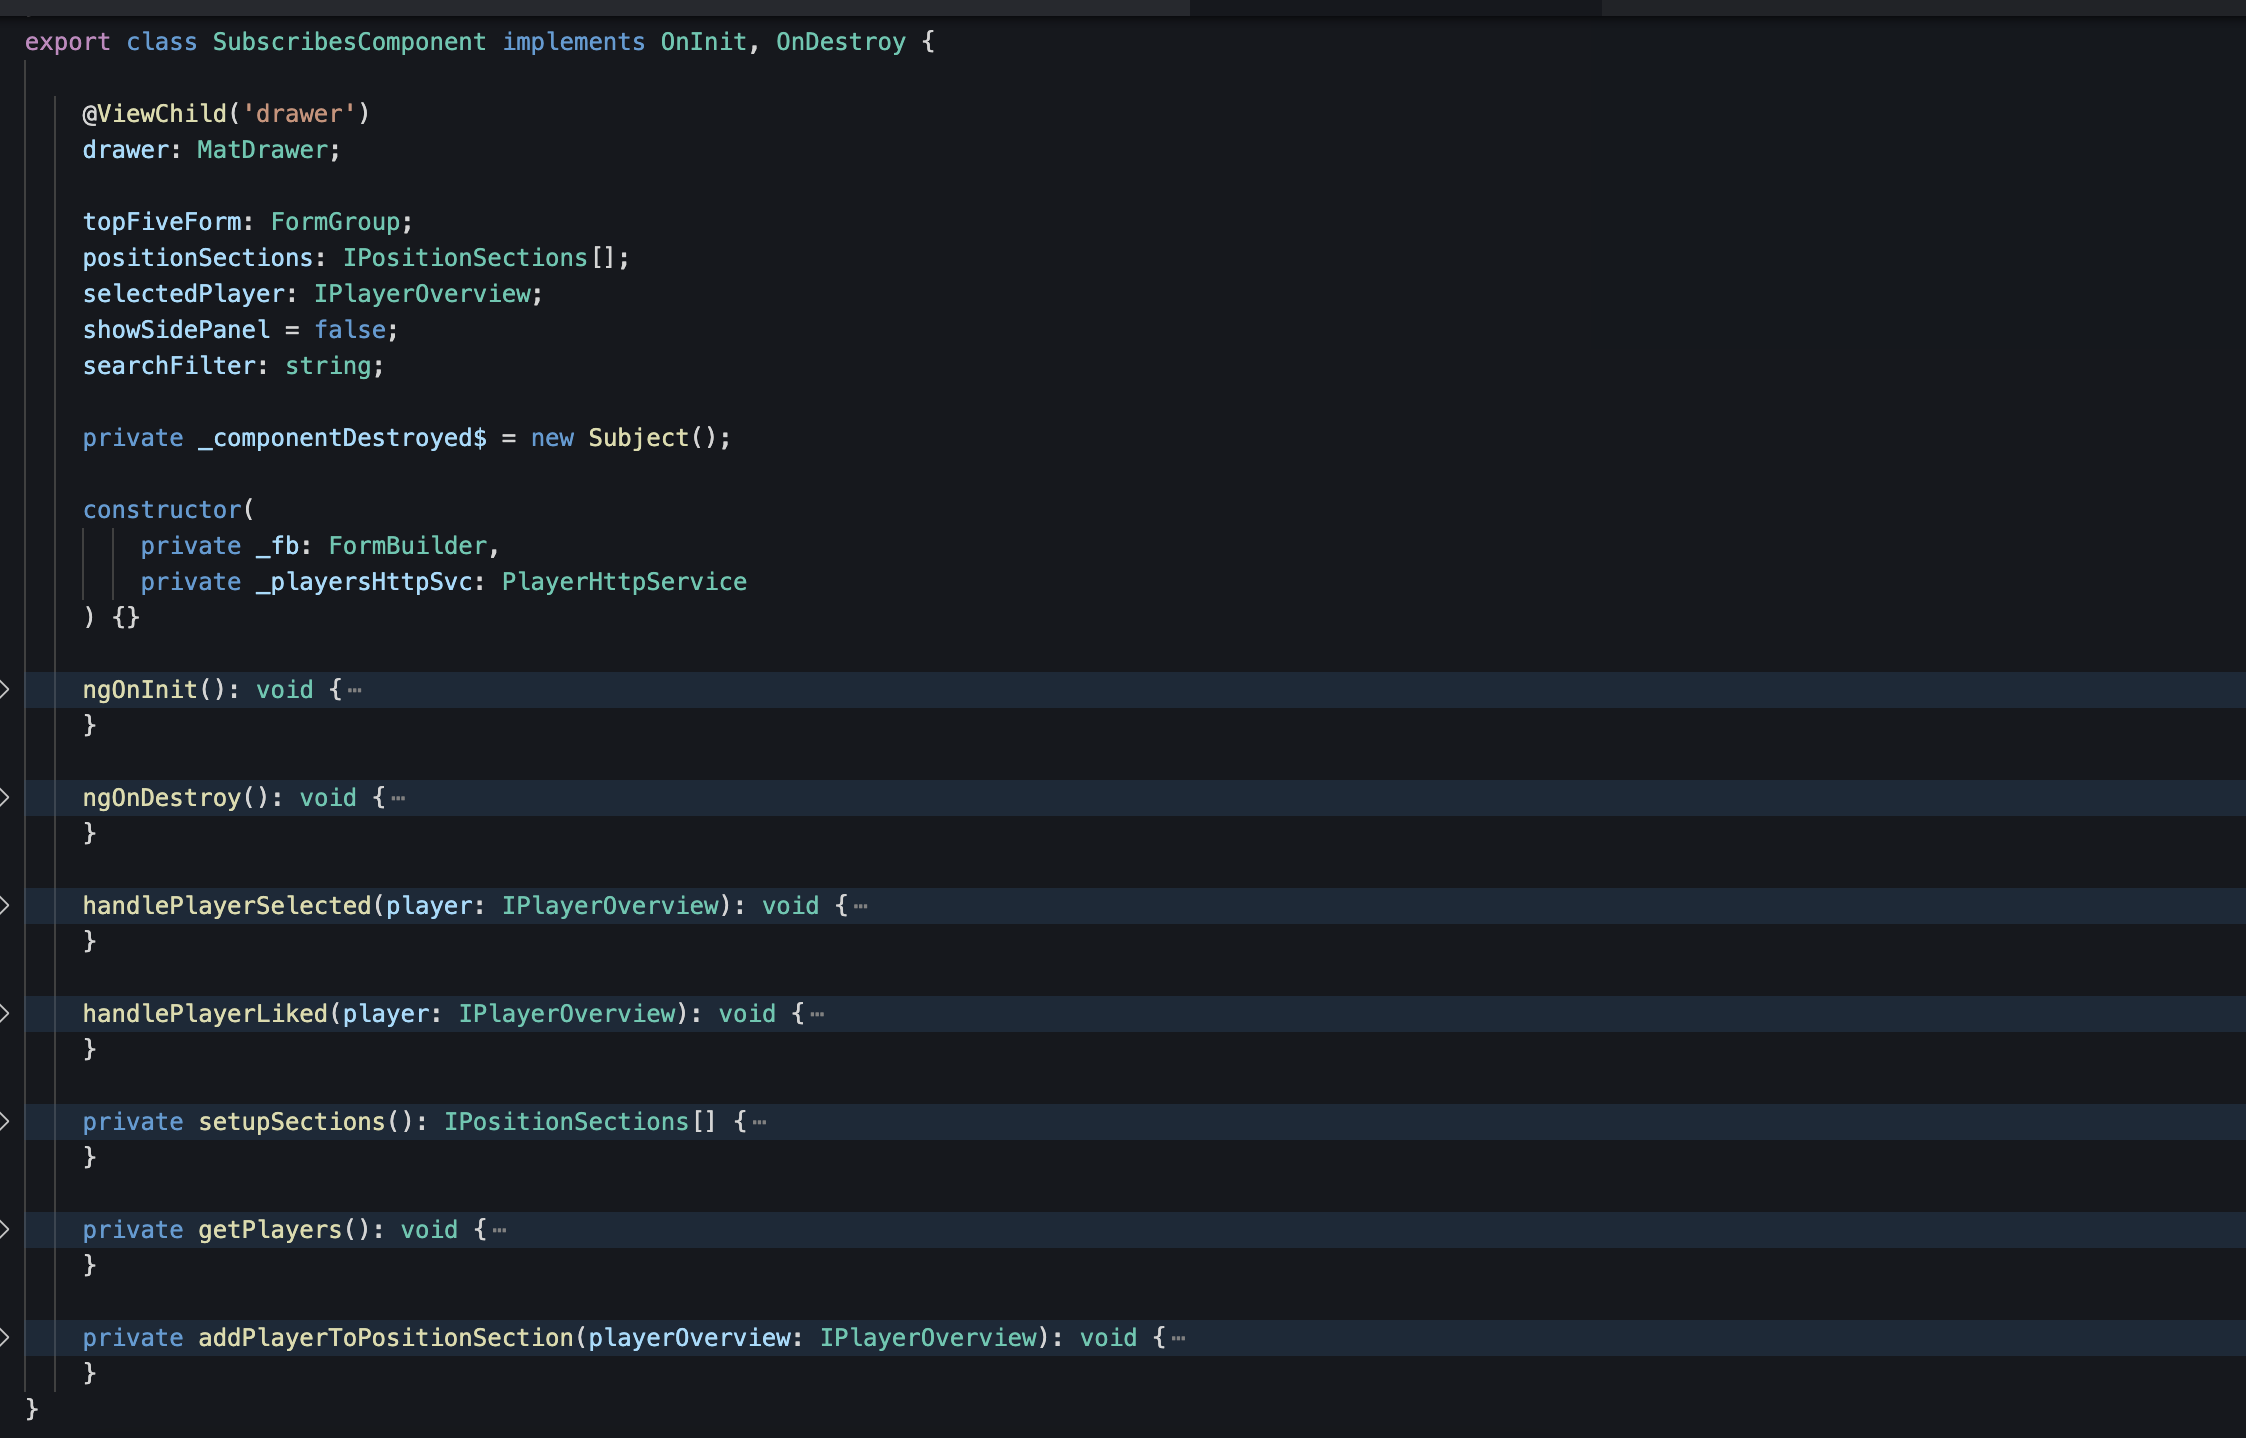The height and width of the screenshot is (1438, 2246).
Task: Expand the folded ngOnInit method chevron
Action: click(5, 689)
